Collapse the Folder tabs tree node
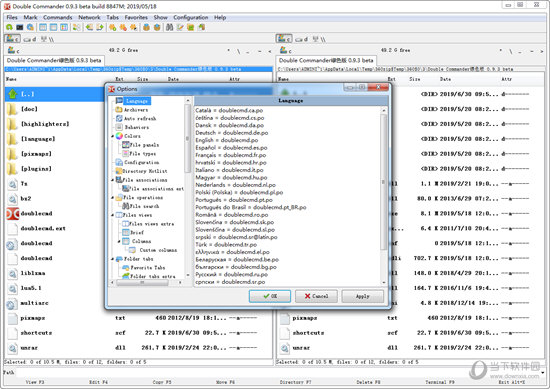This screenshot has height=389, width=550. 113,259
